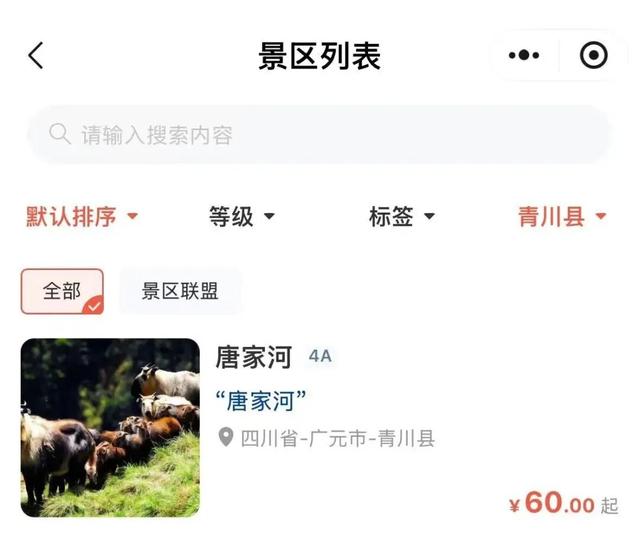Tap the yen symbol by the price

point(514,506)
